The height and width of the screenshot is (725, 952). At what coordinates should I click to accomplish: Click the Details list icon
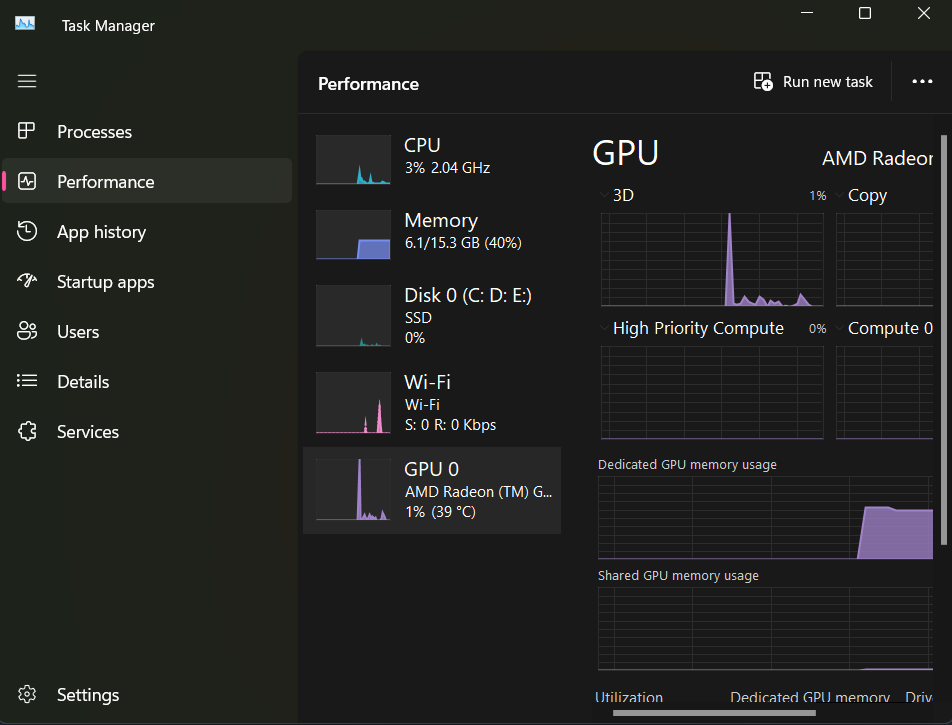(27, 381)
